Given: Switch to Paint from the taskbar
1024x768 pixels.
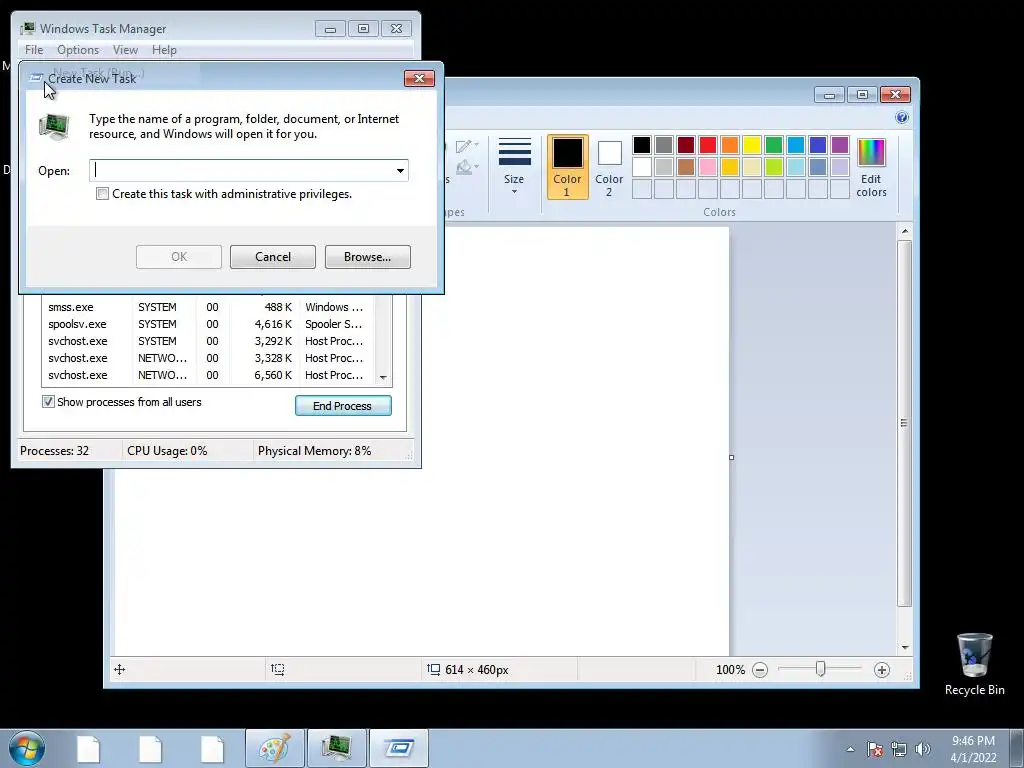Looking at the screenshot, I should click(275, 748).
